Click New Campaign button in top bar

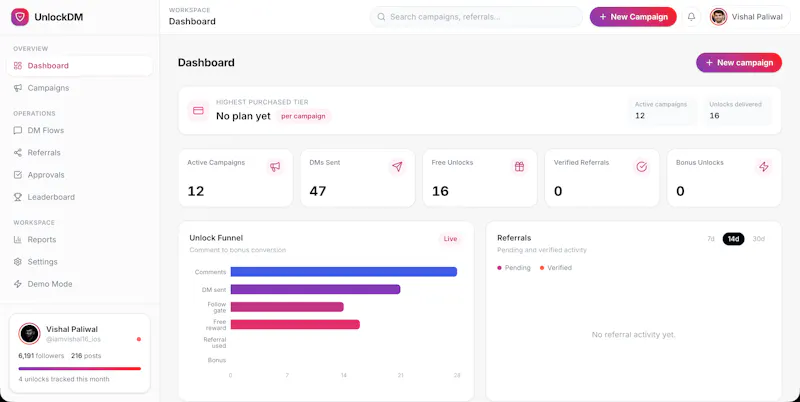[x=633, y=17]
